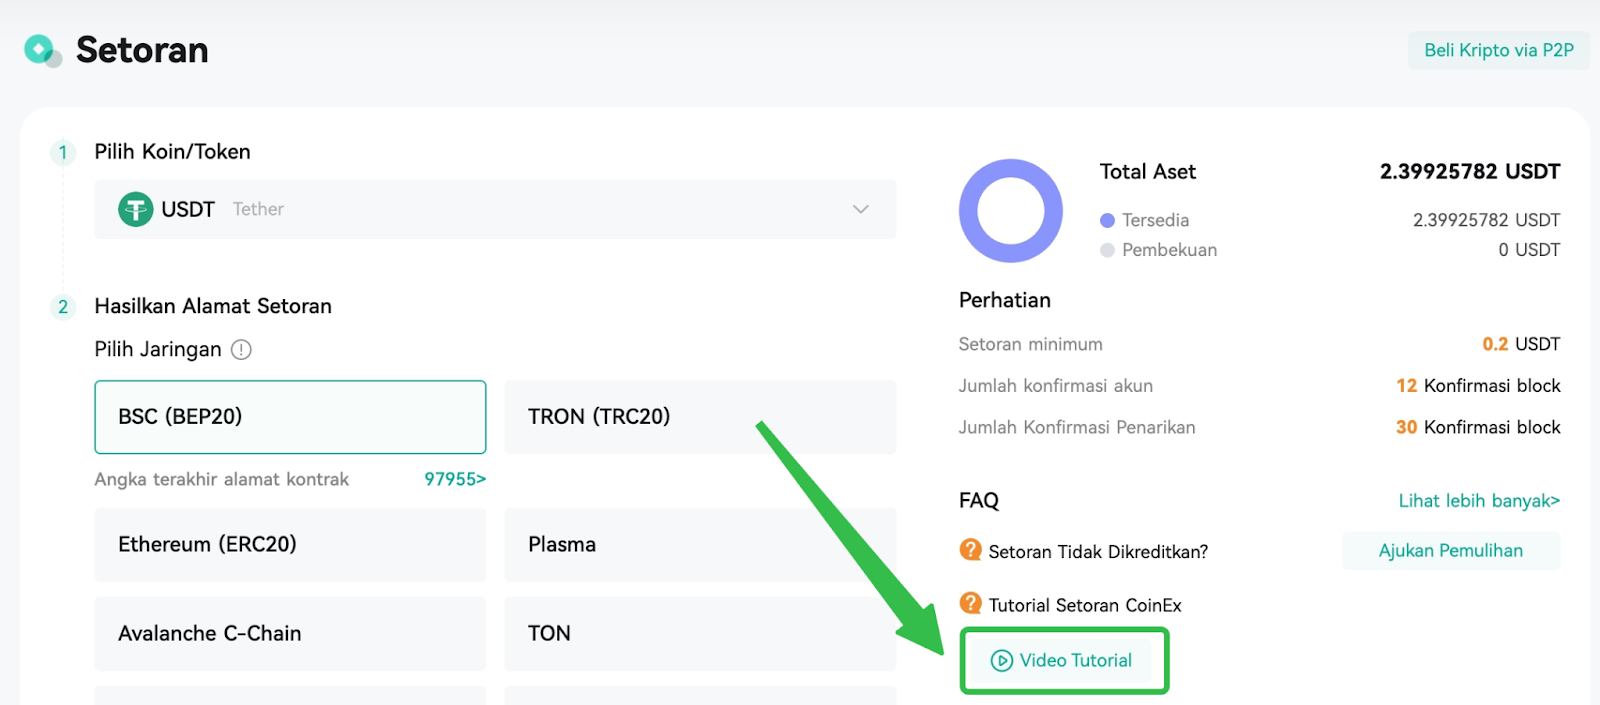Open the Tutorial Setoran CoinEx FAQ entry
1600x705 pixels.
coord(1085,605)
